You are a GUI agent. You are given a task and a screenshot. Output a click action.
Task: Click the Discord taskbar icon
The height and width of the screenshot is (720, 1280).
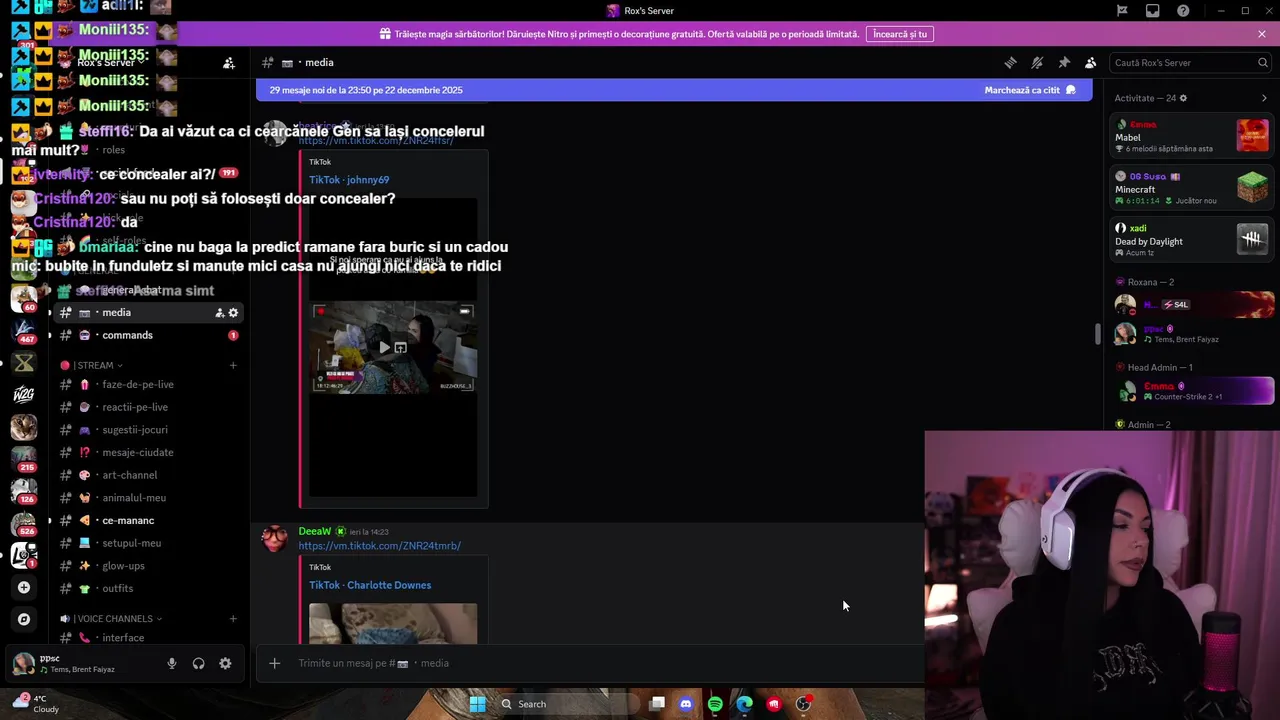[686, 704]
